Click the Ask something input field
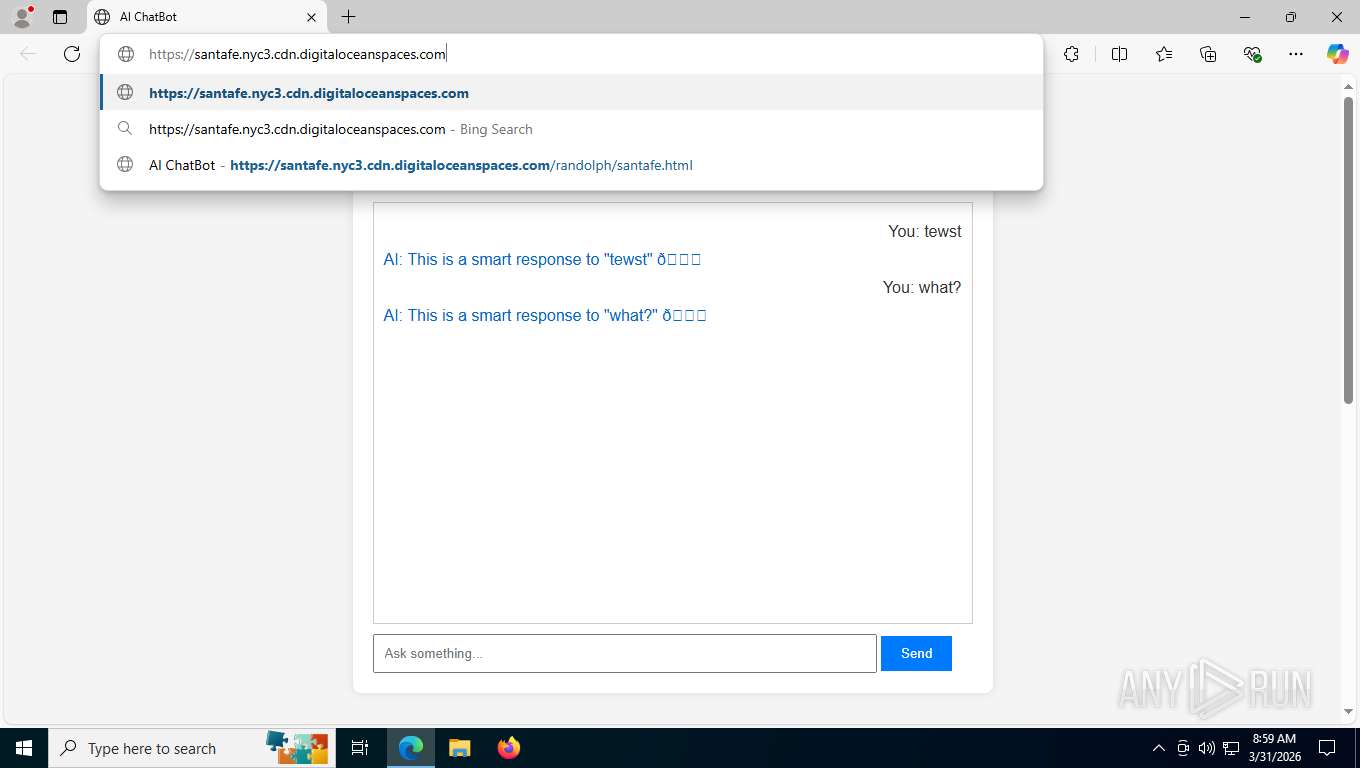The width and height of the screenshot is (1360, 768). (x=625, y=653)
